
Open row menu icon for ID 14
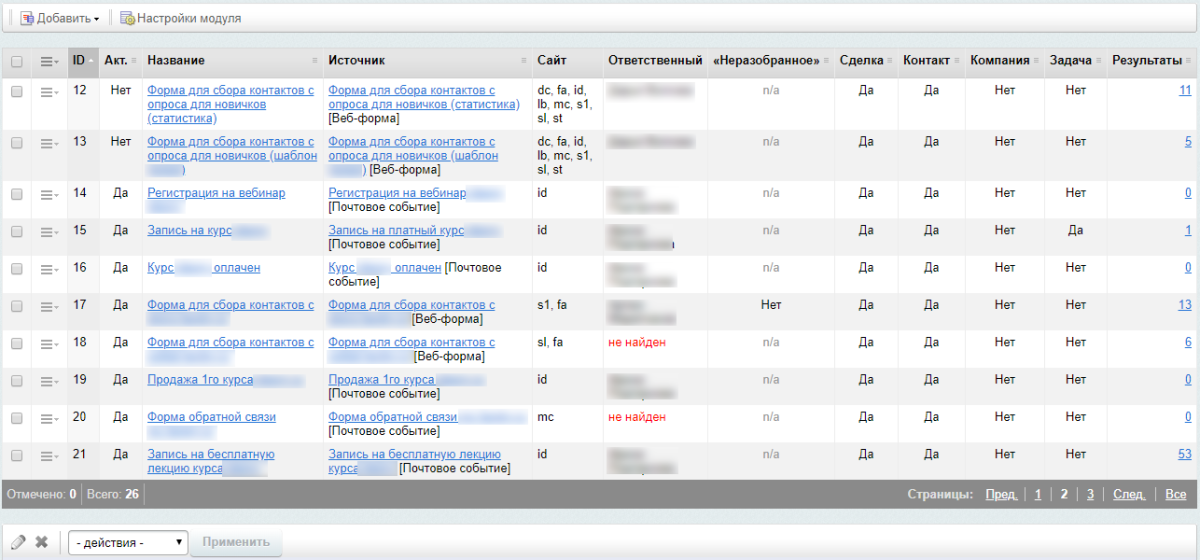[49, 194]
